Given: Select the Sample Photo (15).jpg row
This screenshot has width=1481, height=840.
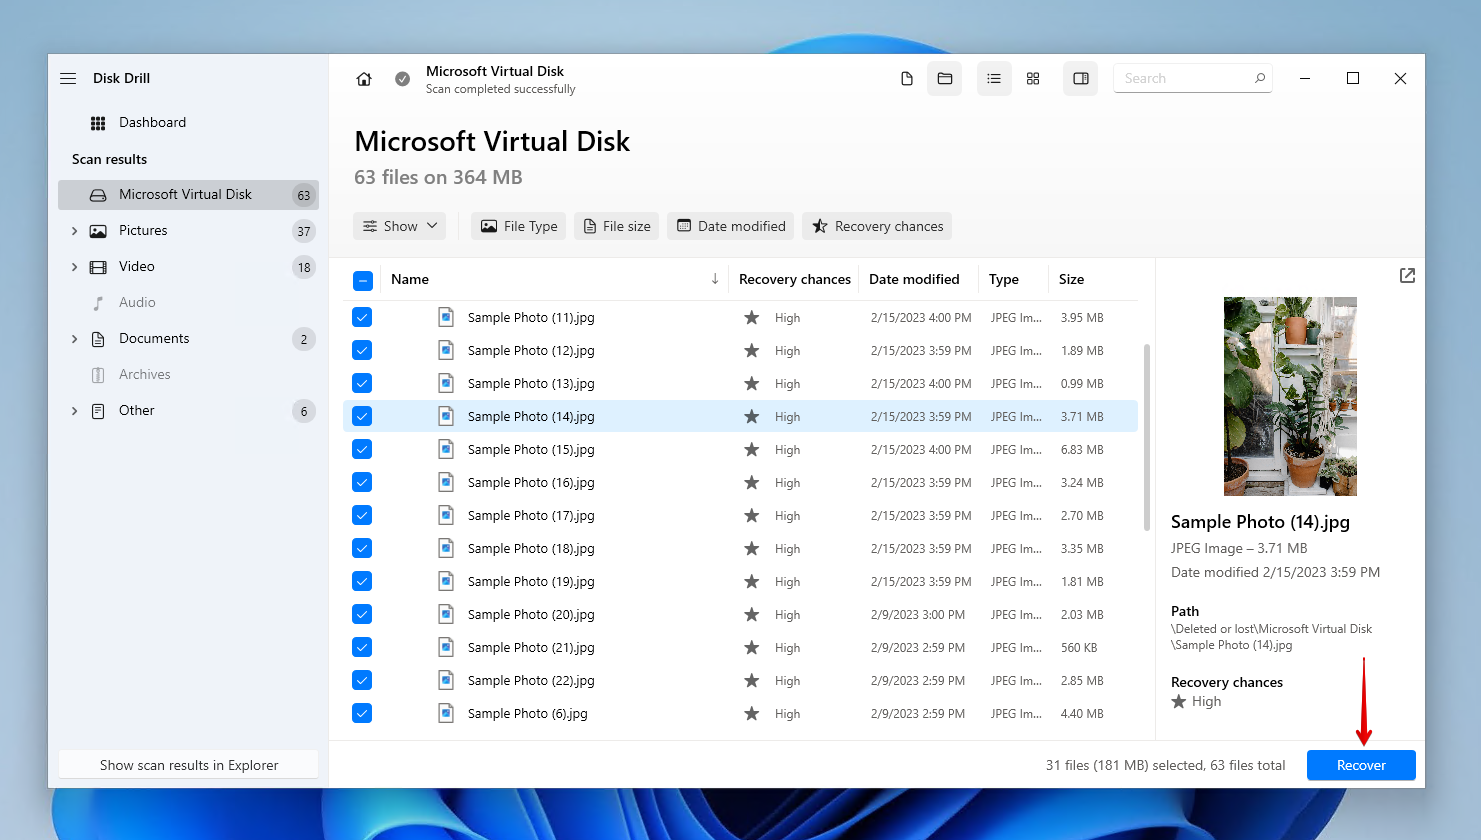Looking at the screenshot, I should pyautogui.click(x=740, y=449).
